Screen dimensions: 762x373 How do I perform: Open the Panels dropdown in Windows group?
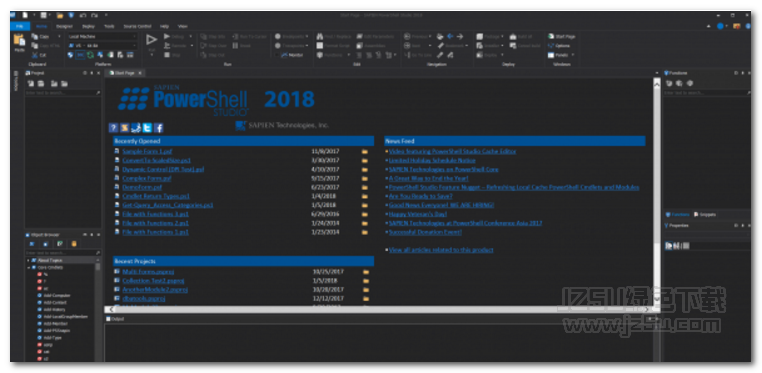(x=562, y=55)
